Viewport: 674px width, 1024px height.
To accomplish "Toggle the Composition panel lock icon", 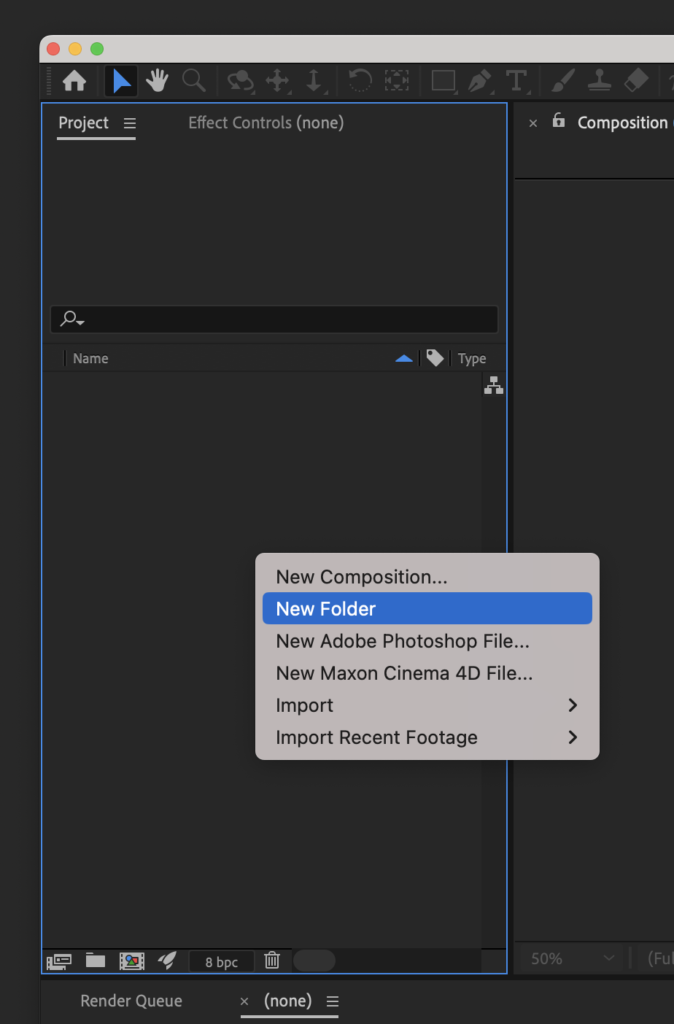I will [558, 122].
